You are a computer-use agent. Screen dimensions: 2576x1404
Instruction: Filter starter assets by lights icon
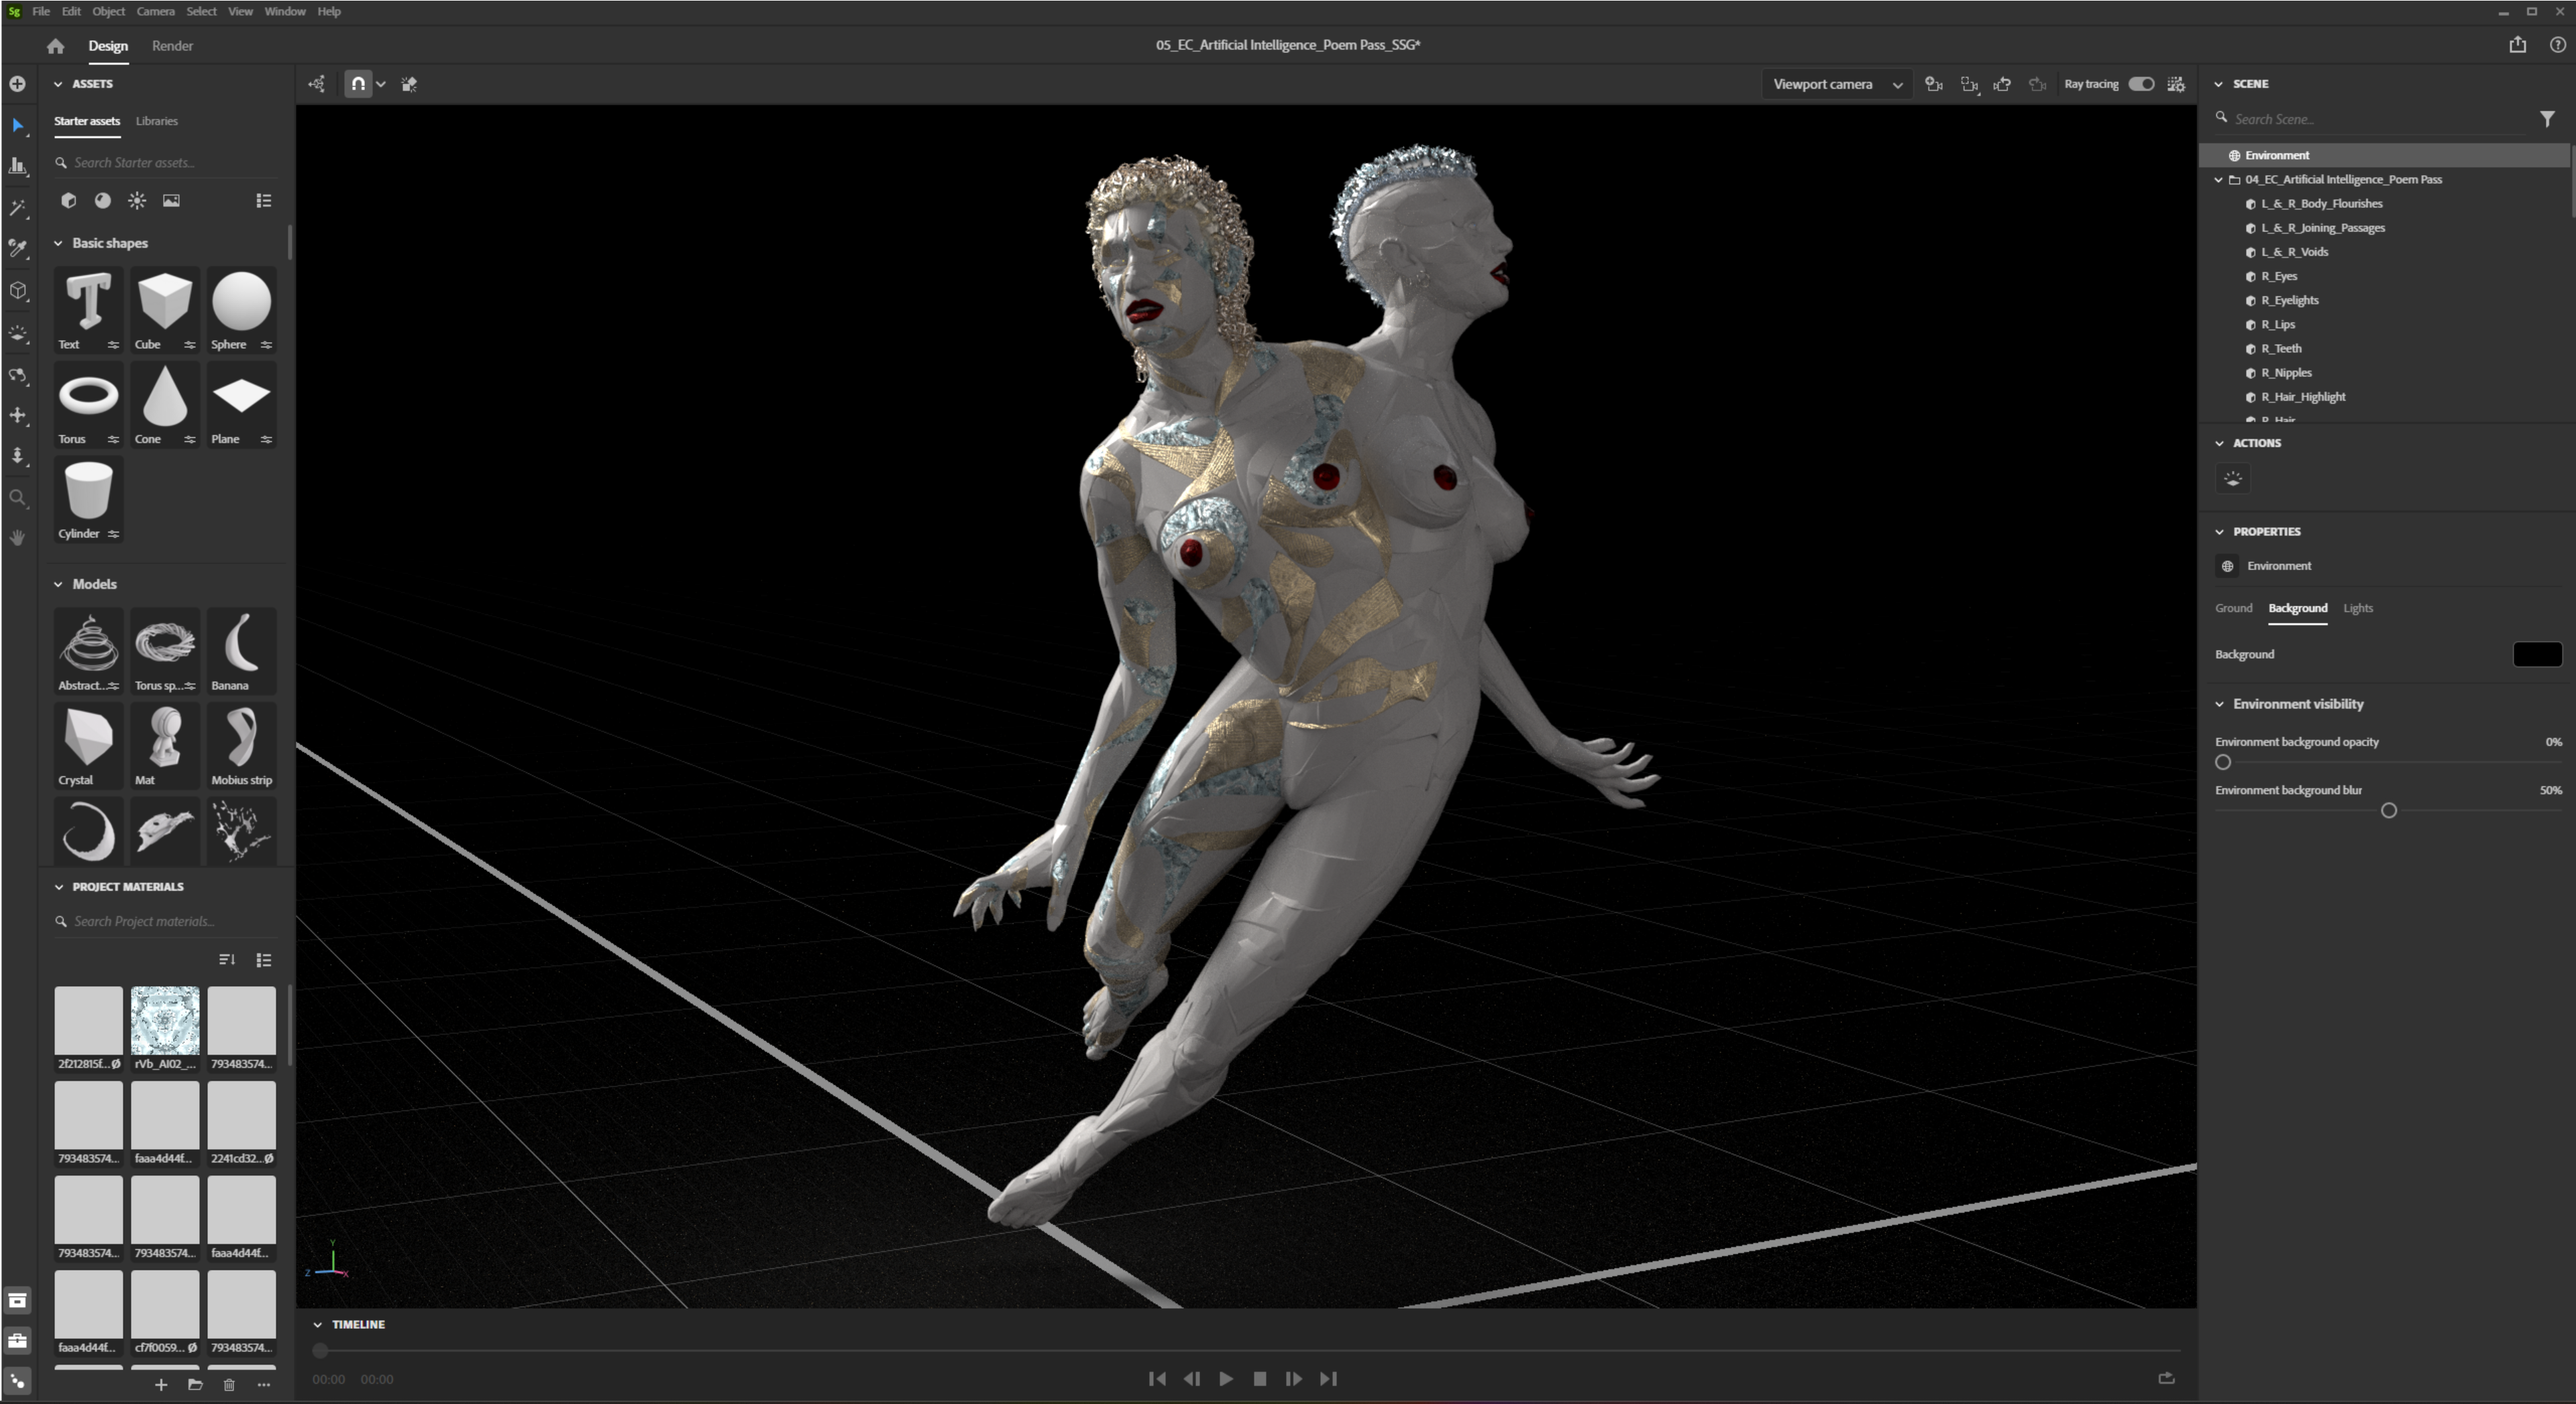coord(137,201)
